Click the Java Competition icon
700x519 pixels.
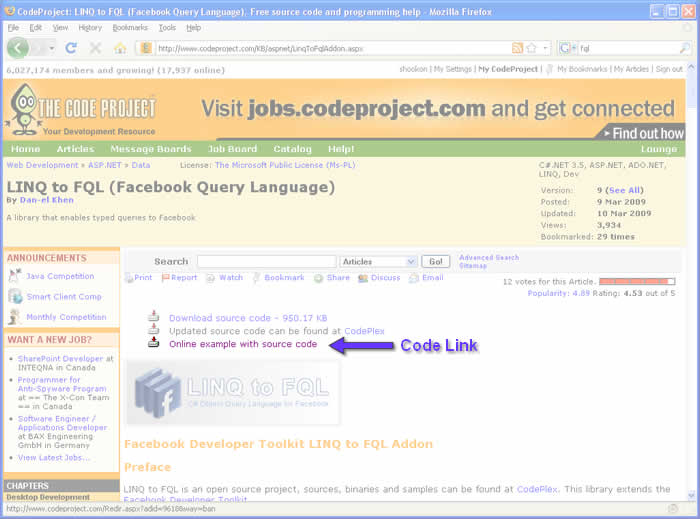pyautogui.click(x=14, y=276)
